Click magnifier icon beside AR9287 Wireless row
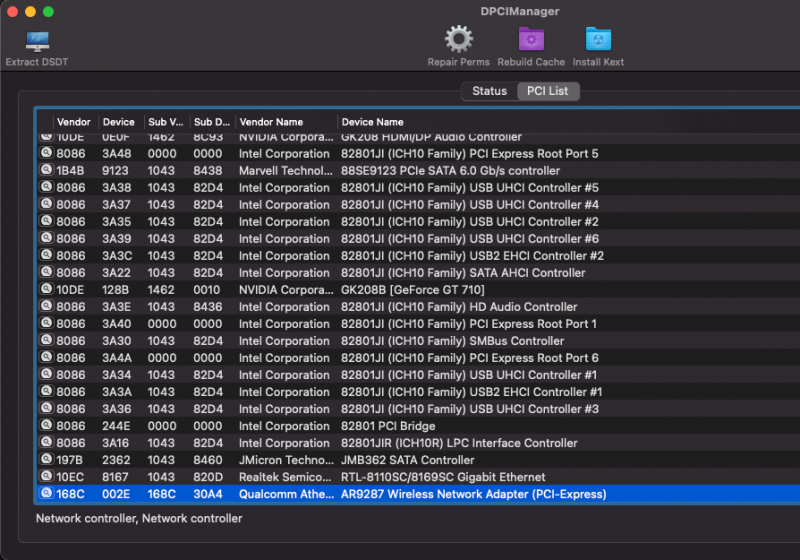Screen dimensions: 800x560 click(46, 494)
